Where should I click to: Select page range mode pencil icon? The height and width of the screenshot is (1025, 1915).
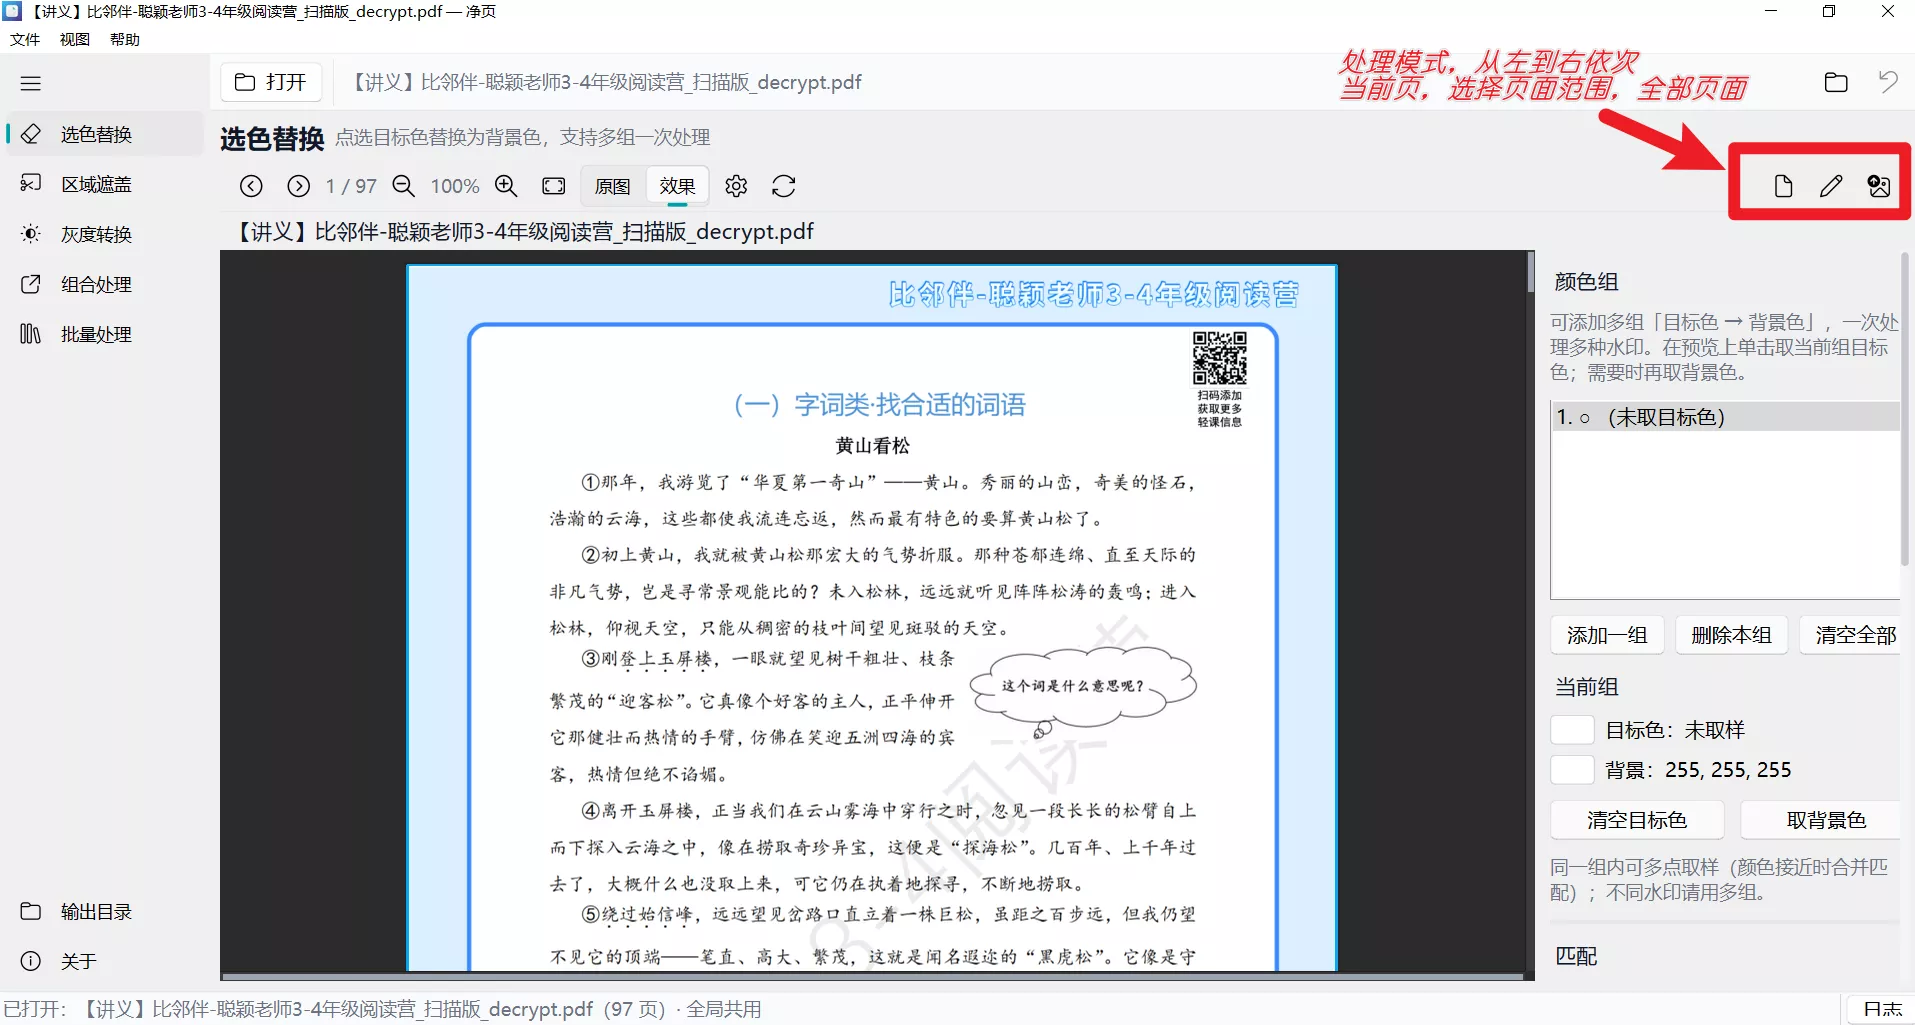click(1831, 186)
